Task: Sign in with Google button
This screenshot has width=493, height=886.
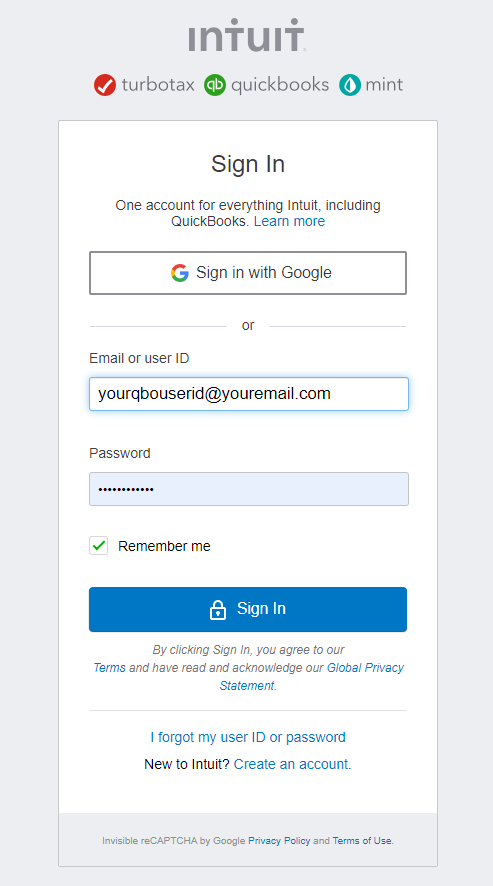Action: [248, 273]
